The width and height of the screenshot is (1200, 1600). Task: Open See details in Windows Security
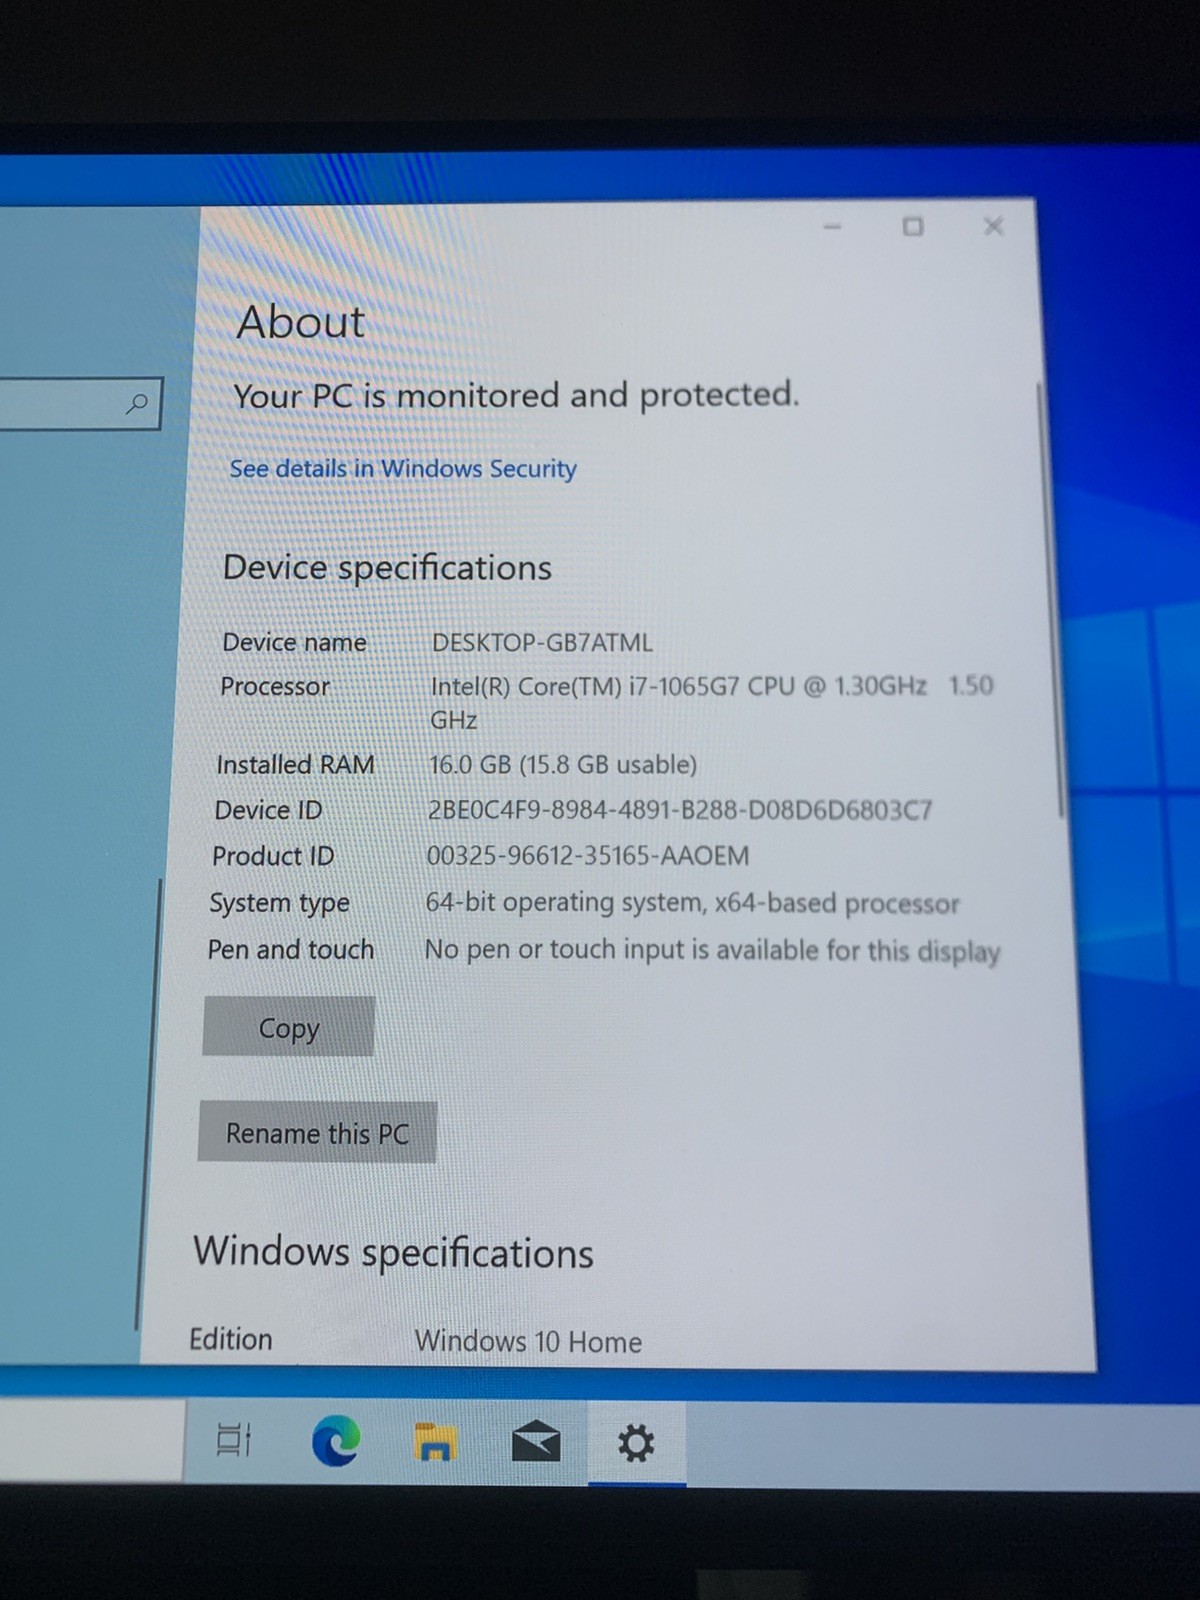[403, 468]
